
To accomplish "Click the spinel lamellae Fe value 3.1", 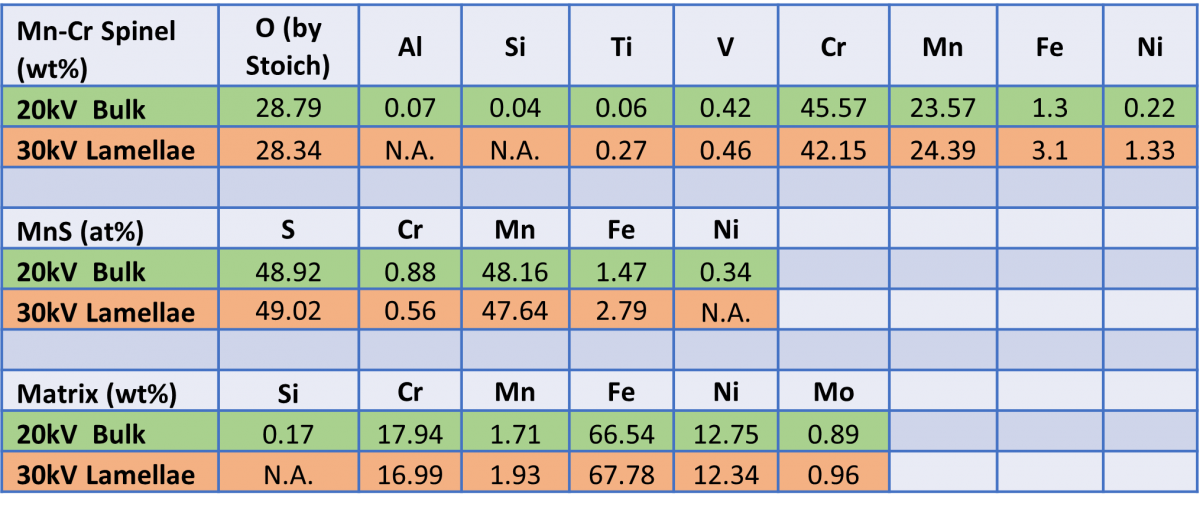I will 1050,150.
